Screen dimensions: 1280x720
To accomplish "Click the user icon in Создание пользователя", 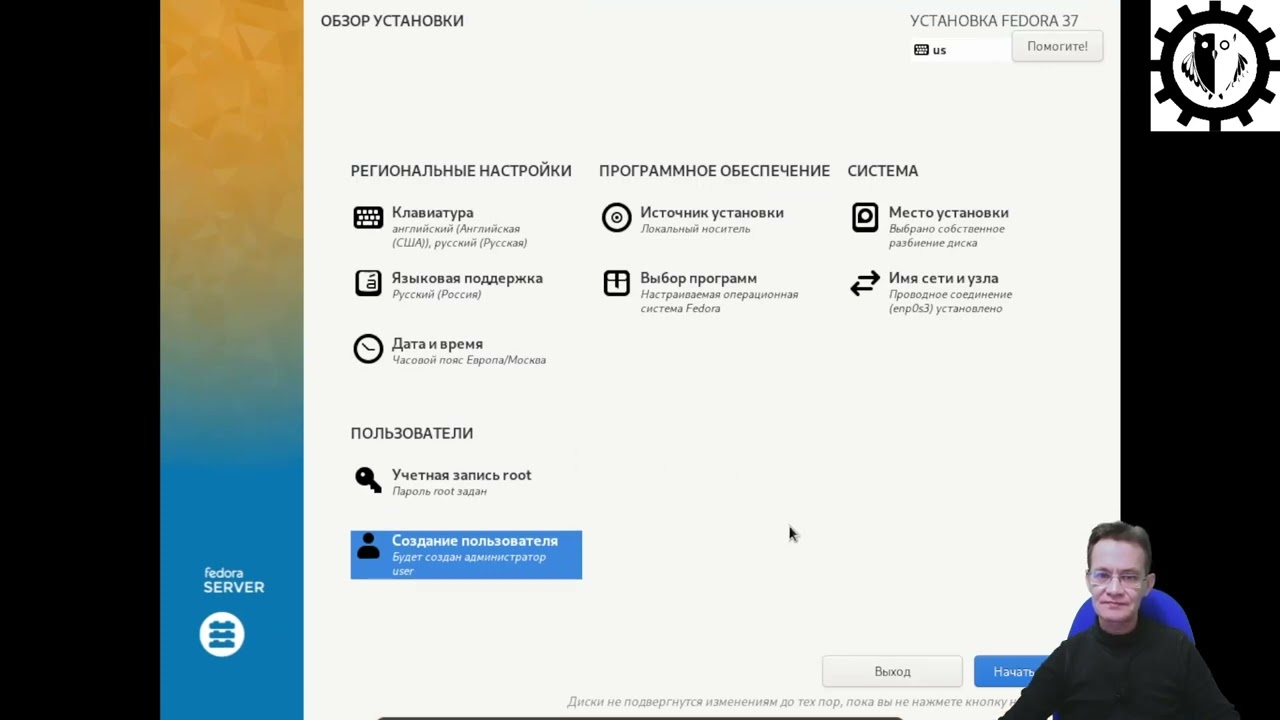I will (369, 546).
